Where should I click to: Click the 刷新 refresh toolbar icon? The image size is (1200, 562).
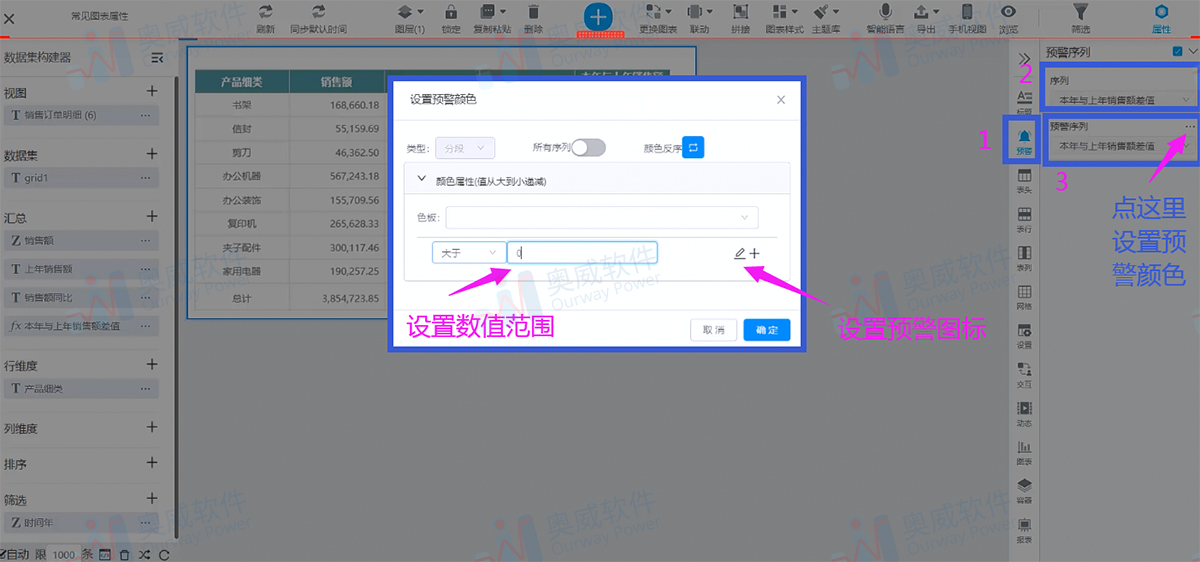(x=265, y=12)
